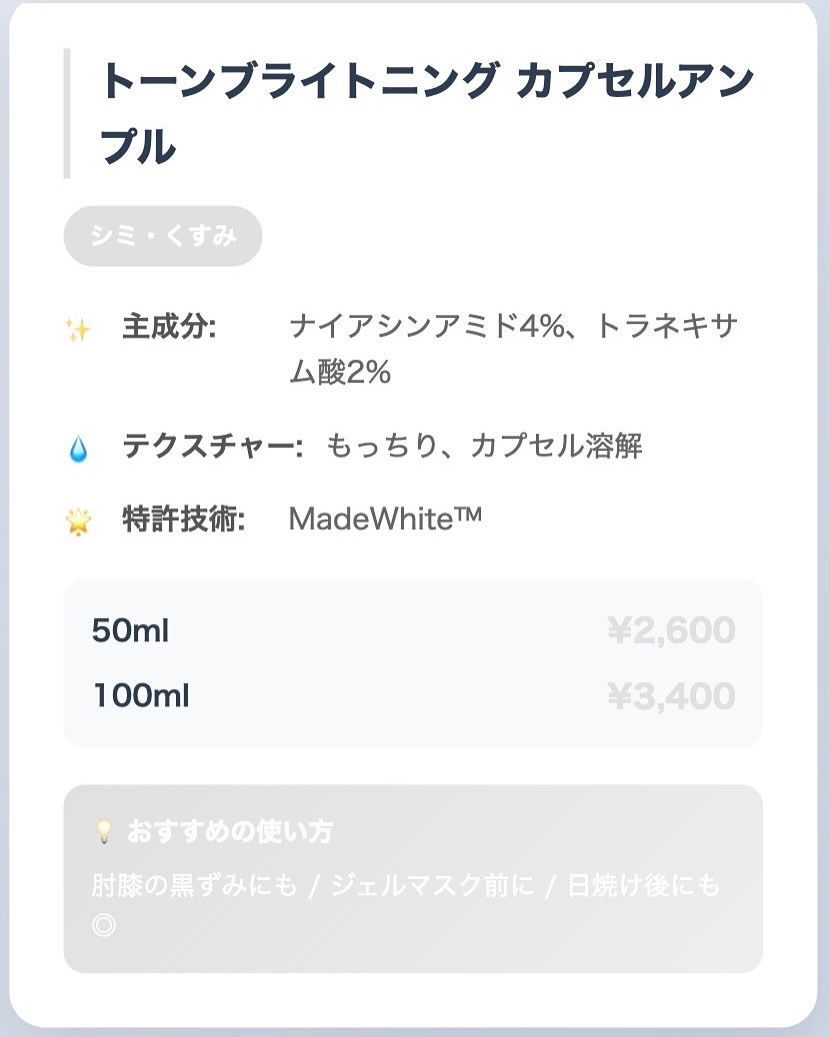This screenshot has width=830, height=1037.
Task: Click the ¥2,600 price
Action: pyautogui.click(x=671, y=631)
